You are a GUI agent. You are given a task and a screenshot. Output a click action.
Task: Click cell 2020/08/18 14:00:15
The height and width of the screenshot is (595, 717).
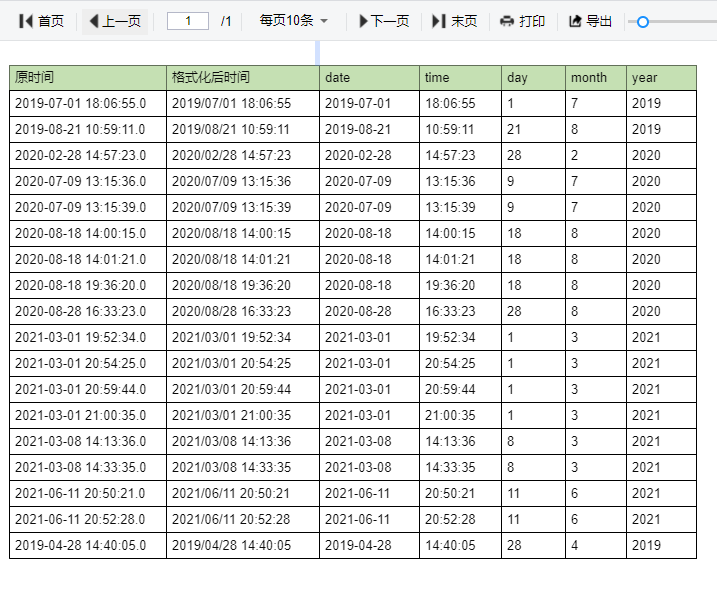(x=243, y=234)
